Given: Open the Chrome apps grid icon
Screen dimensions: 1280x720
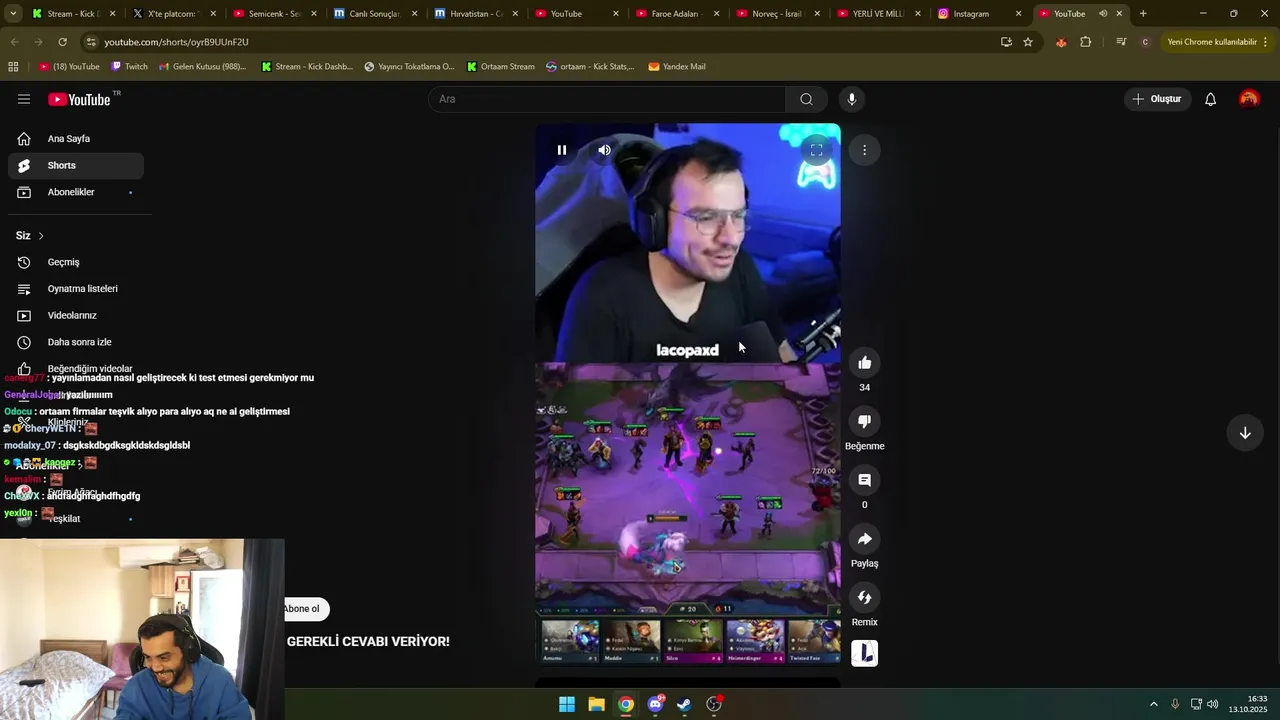Looking at the screenshot, I should pyautogui.click(x=13, y=66).
